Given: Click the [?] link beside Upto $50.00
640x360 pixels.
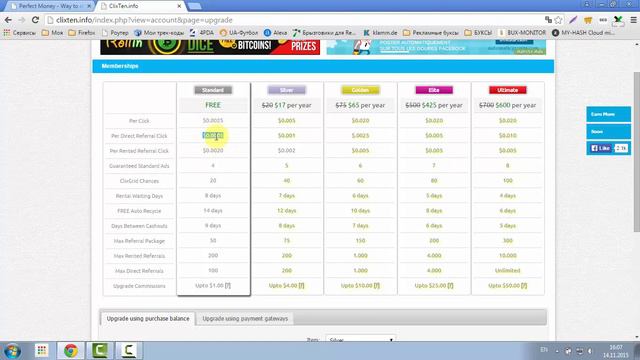Looking at the screenshot, I should click(x=524, y=286).
